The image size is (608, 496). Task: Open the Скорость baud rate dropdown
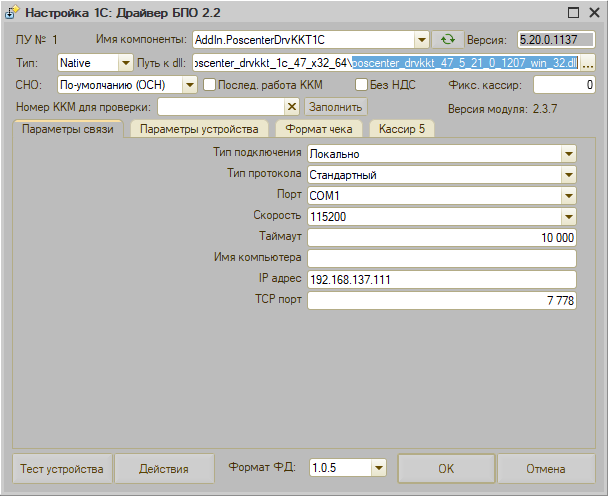(569, 216)
